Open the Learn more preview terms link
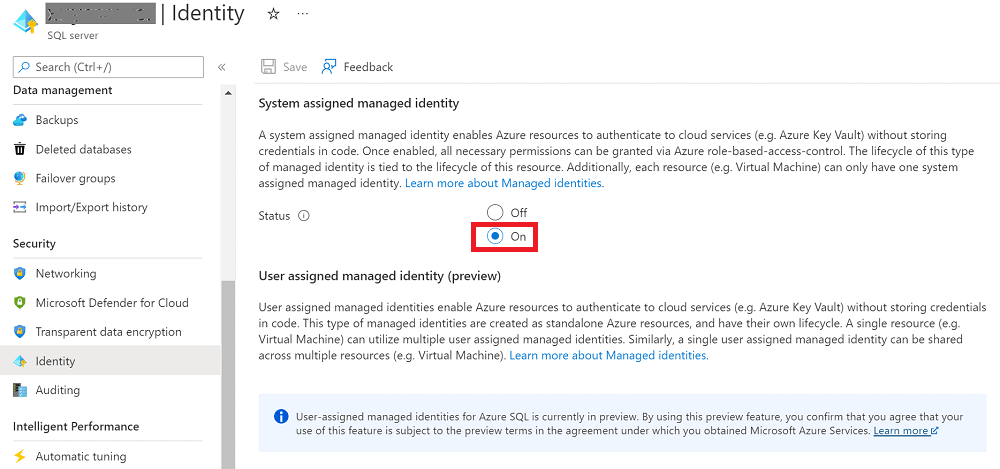The height and width of the screenshot is (469, 1000). click(x=901, y=430)
